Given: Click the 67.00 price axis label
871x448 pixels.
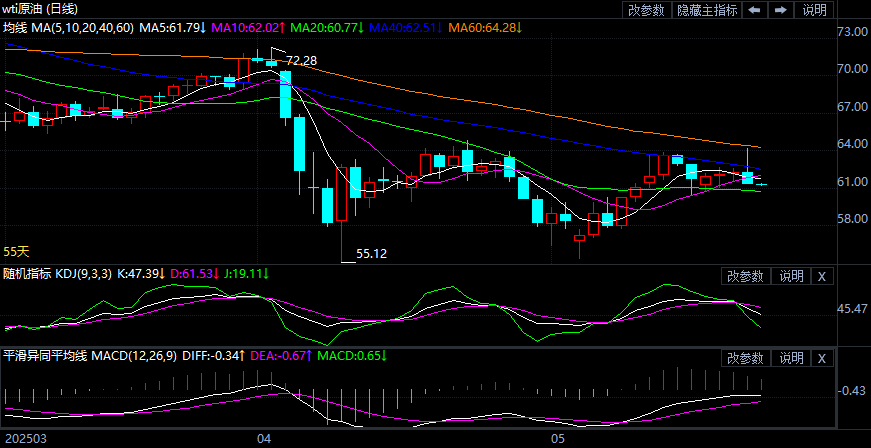Looking at the screenshot, I should 853,106.
